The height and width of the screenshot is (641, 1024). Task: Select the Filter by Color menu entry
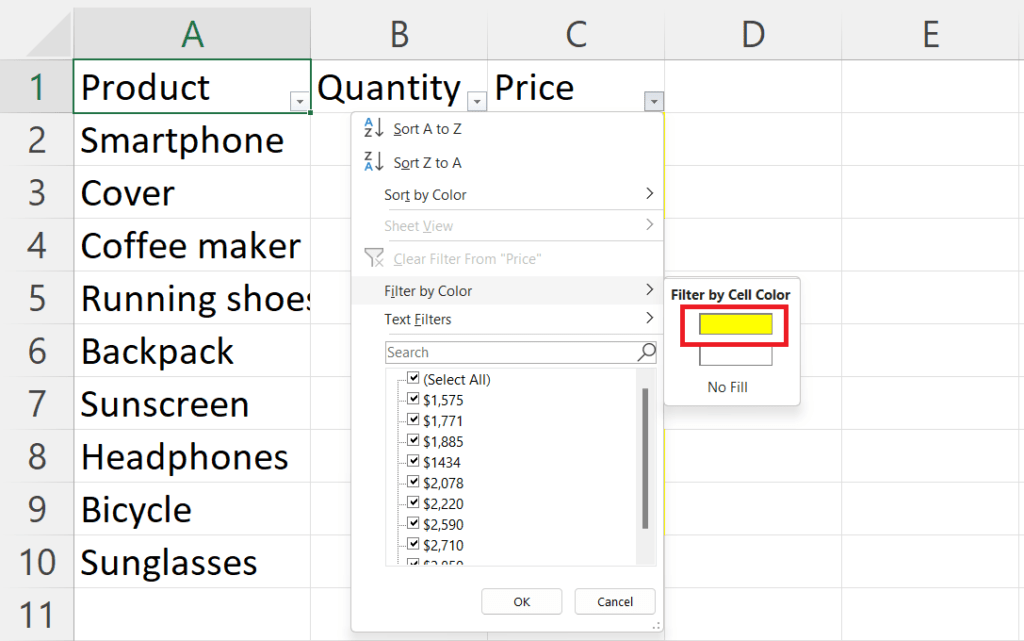[425, 290]
